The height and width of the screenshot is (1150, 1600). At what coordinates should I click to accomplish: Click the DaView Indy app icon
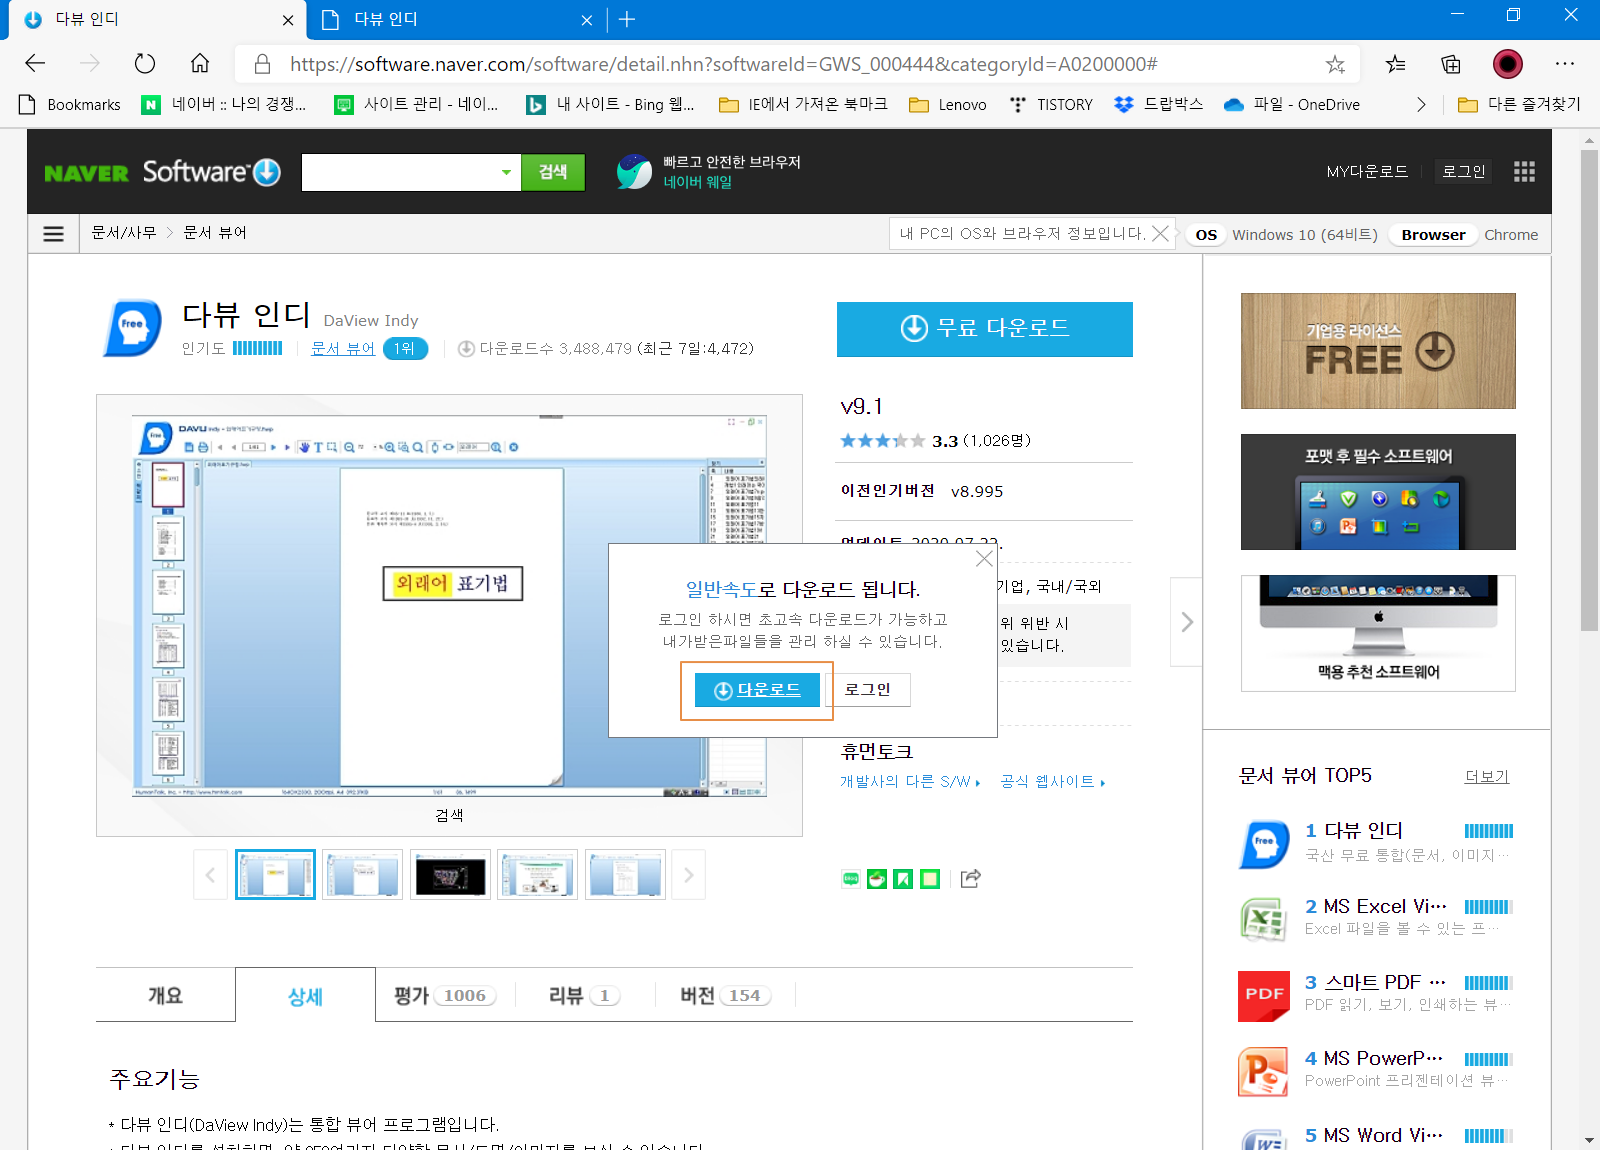(x=132, y=327)
